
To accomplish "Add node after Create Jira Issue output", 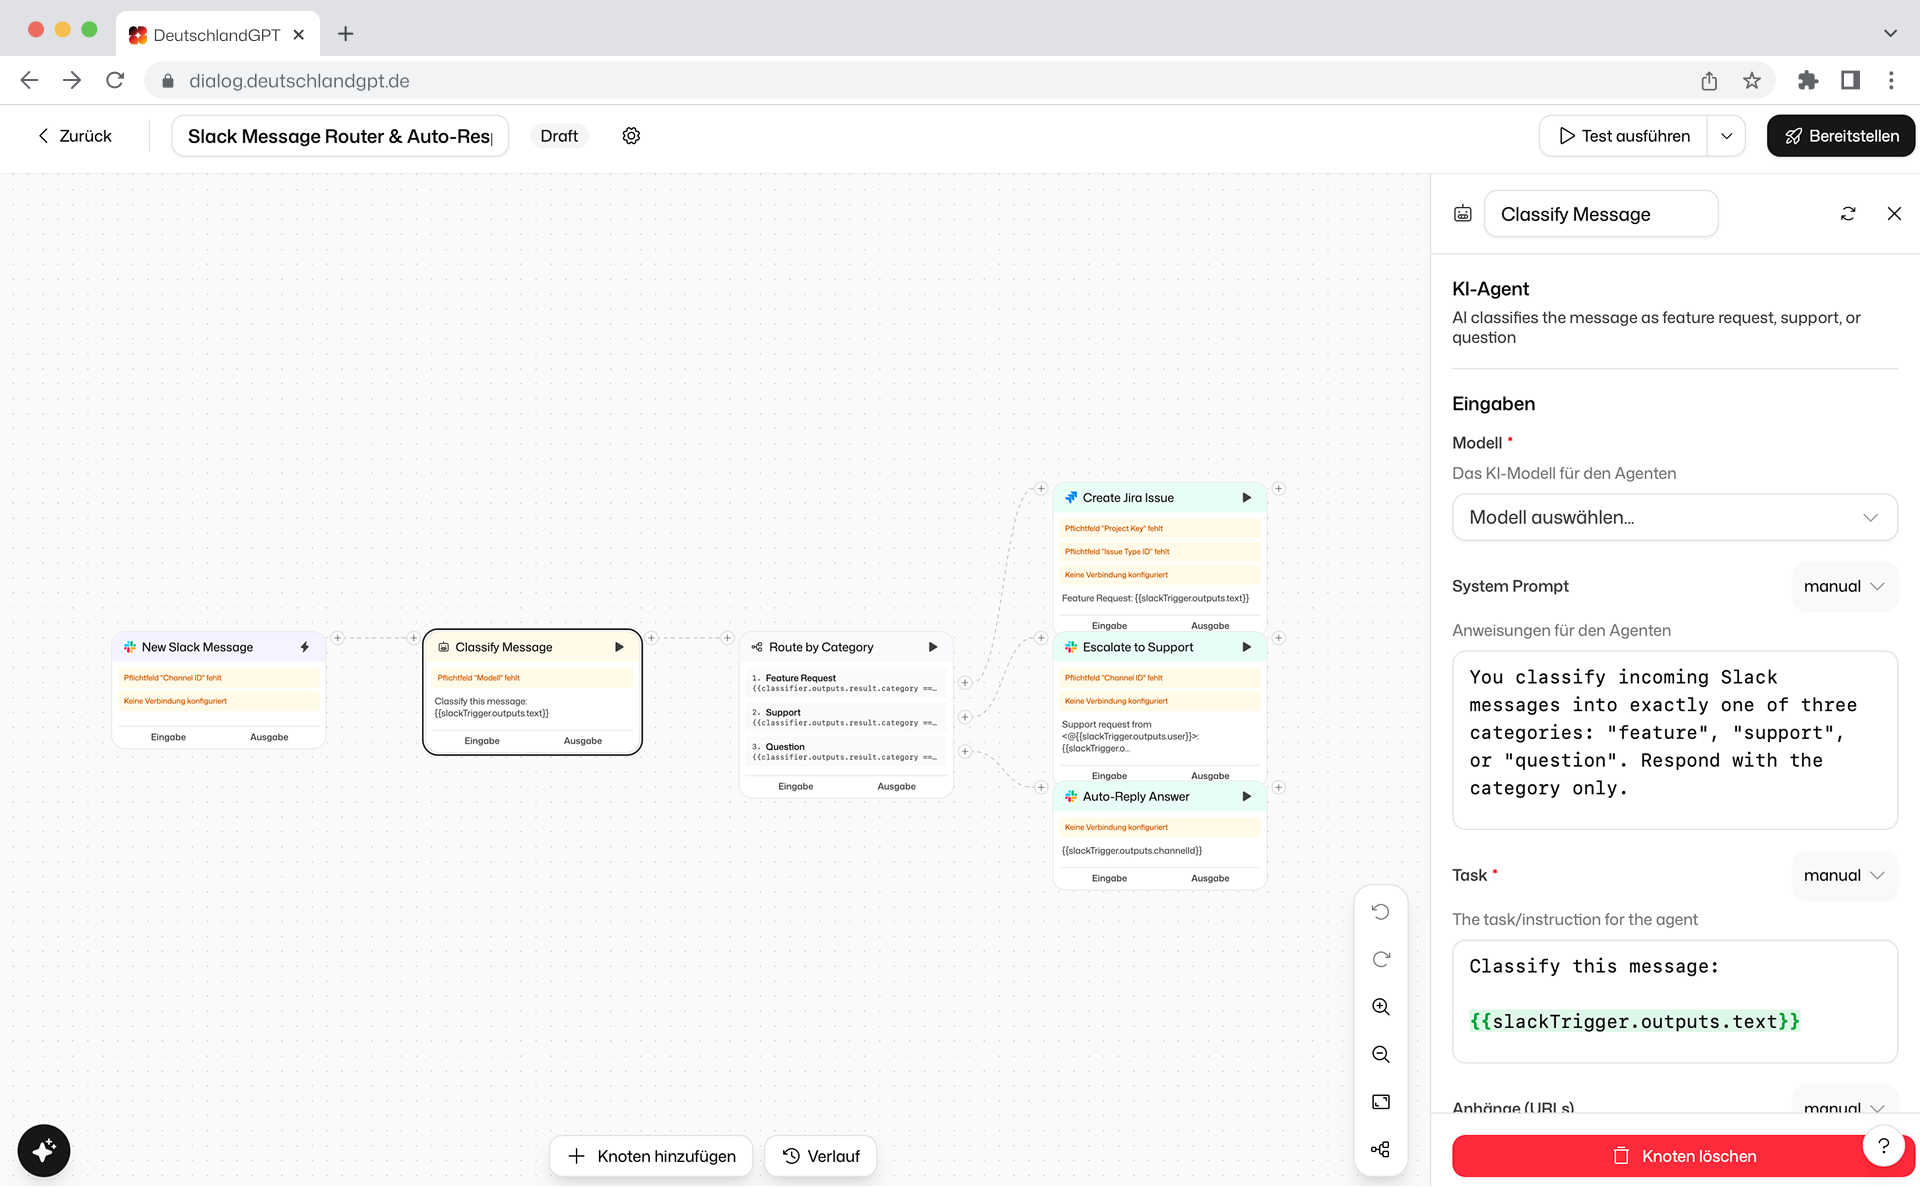I will (x=1279, y=489).
